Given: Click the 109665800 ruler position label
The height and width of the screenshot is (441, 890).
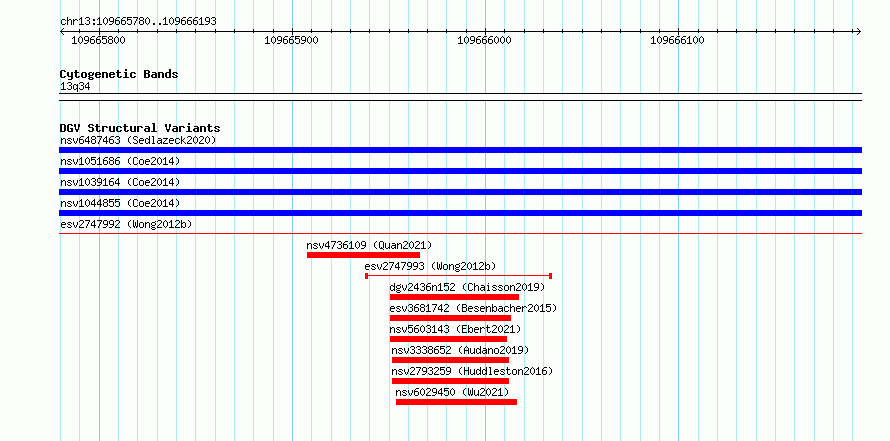Looking at the screenshot, I should pos(98,40).
